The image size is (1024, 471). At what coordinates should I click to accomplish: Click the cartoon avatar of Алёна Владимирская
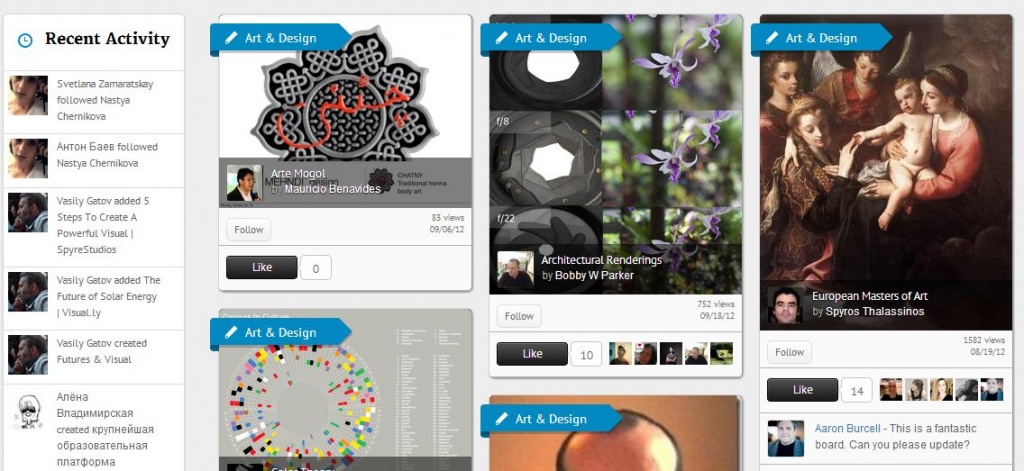(27, 412)
